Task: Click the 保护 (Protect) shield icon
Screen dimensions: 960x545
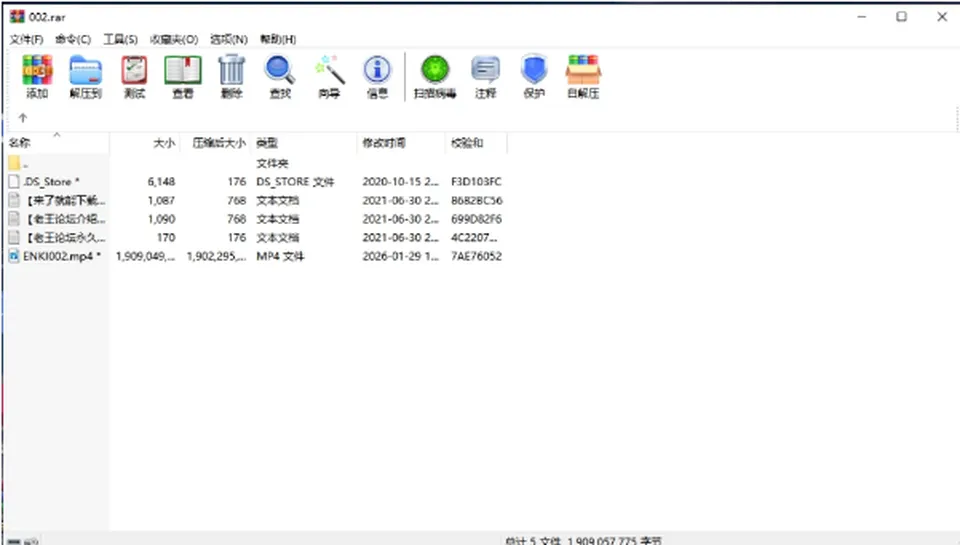Action: 534,70
